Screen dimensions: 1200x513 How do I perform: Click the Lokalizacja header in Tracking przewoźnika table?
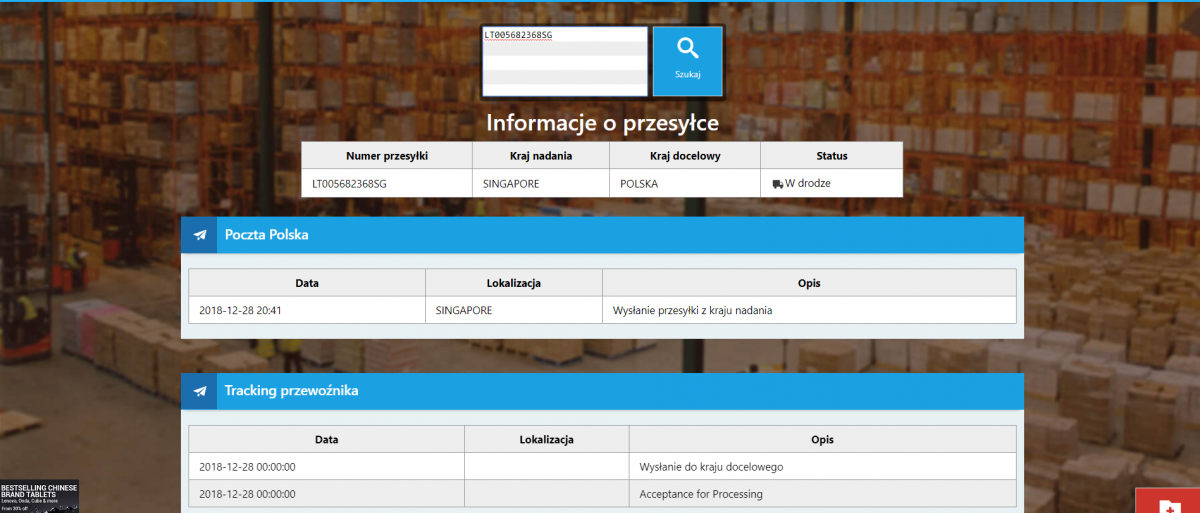click(546, 439)
